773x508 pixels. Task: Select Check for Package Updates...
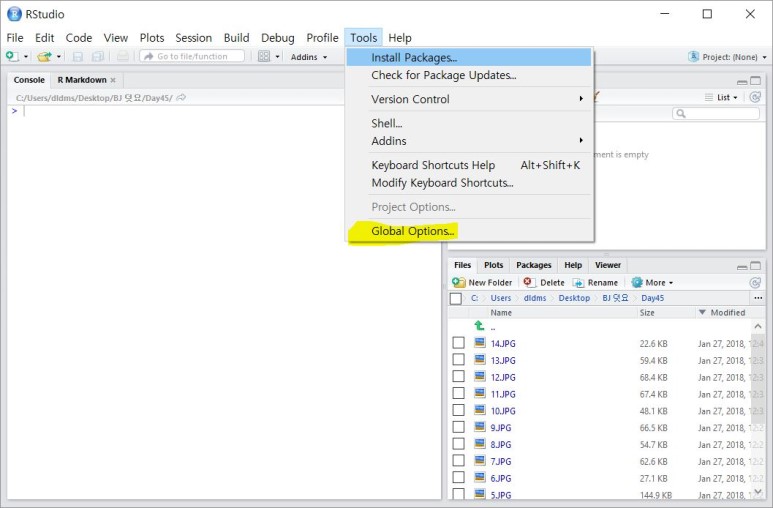point(469,75)
